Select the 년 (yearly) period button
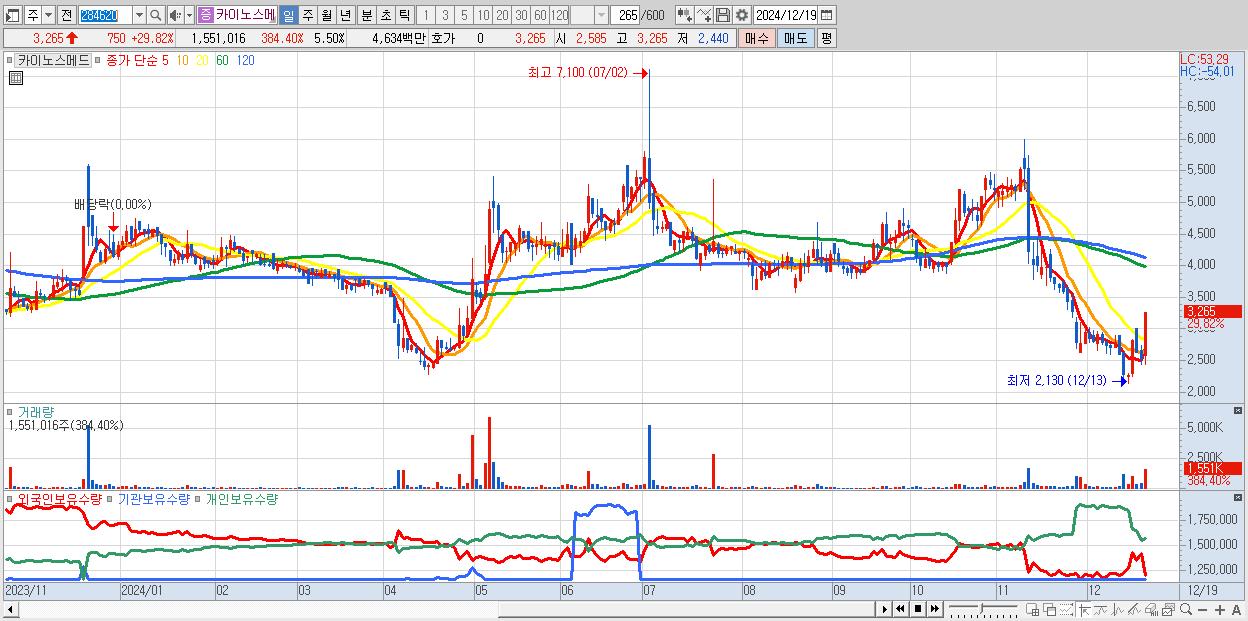Image resolution: width=1248 pixels, height=621 pixels. pos(345,15)
